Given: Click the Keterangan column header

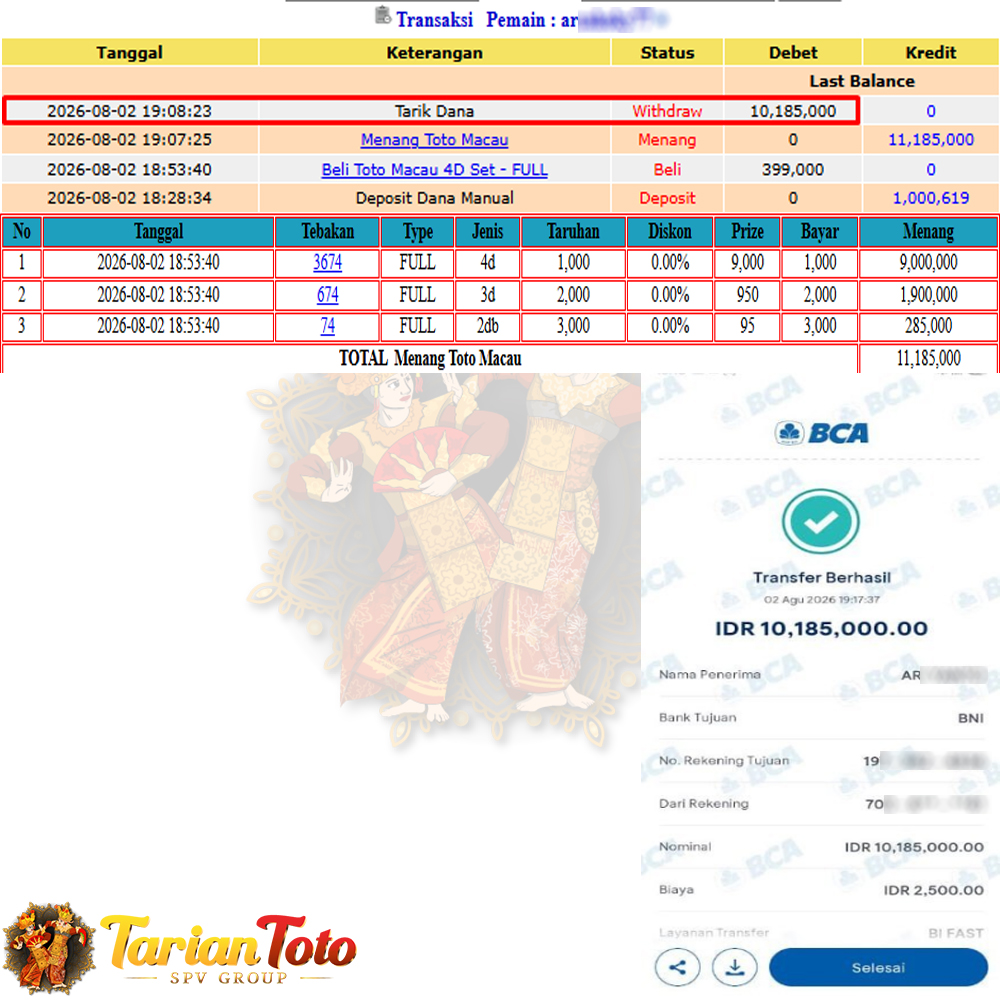Looking at the screenshot, I should pos(434,52).
